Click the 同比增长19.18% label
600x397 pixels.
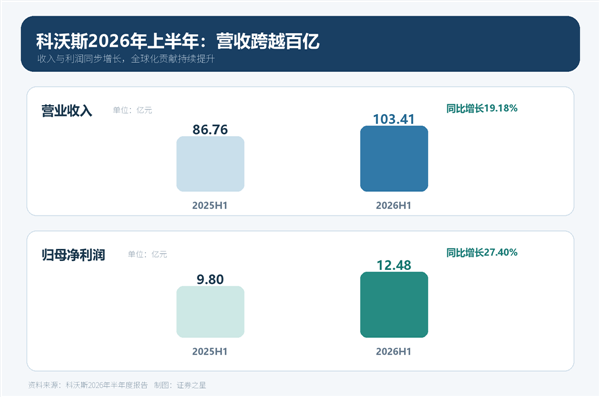482,108
